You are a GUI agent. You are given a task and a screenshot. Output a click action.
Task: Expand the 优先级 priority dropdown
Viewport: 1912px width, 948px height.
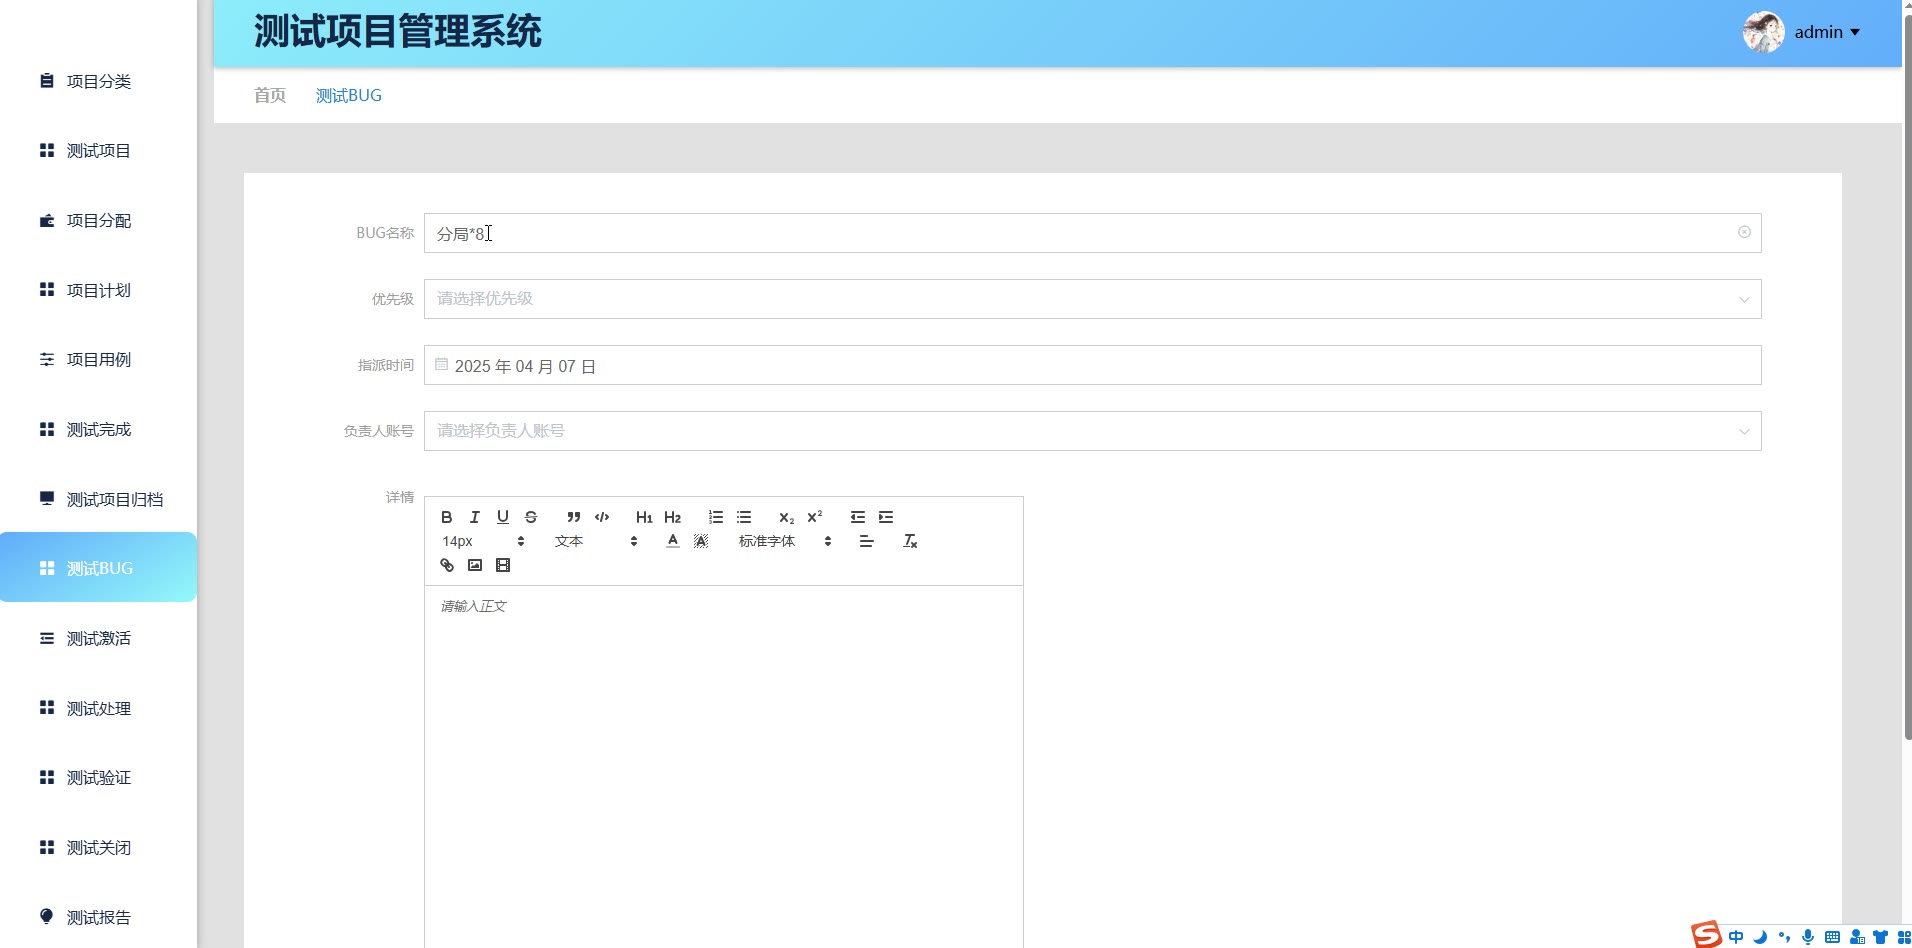tap(1092, 299)
